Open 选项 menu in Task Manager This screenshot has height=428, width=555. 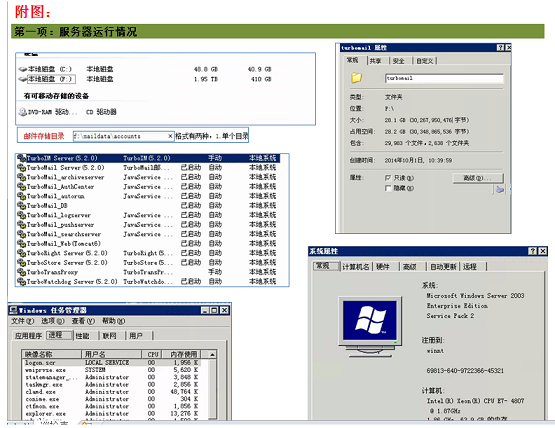point(52,321)
